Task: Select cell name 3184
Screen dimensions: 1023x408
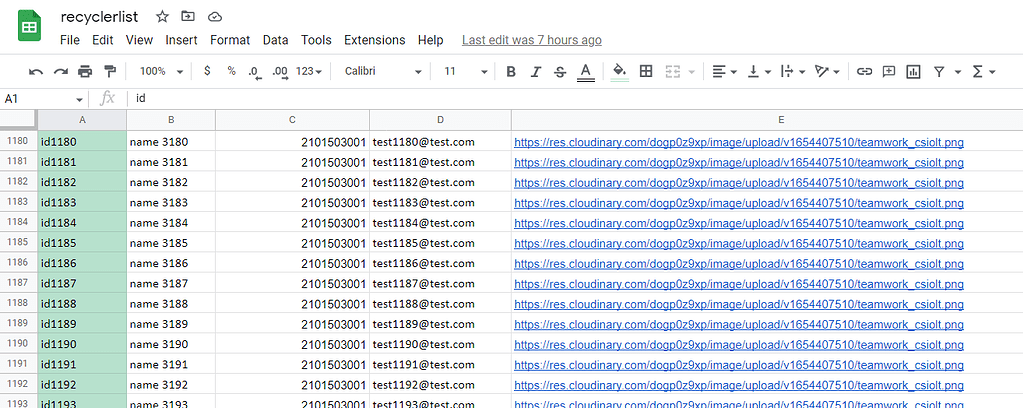Action: point(171,223)
